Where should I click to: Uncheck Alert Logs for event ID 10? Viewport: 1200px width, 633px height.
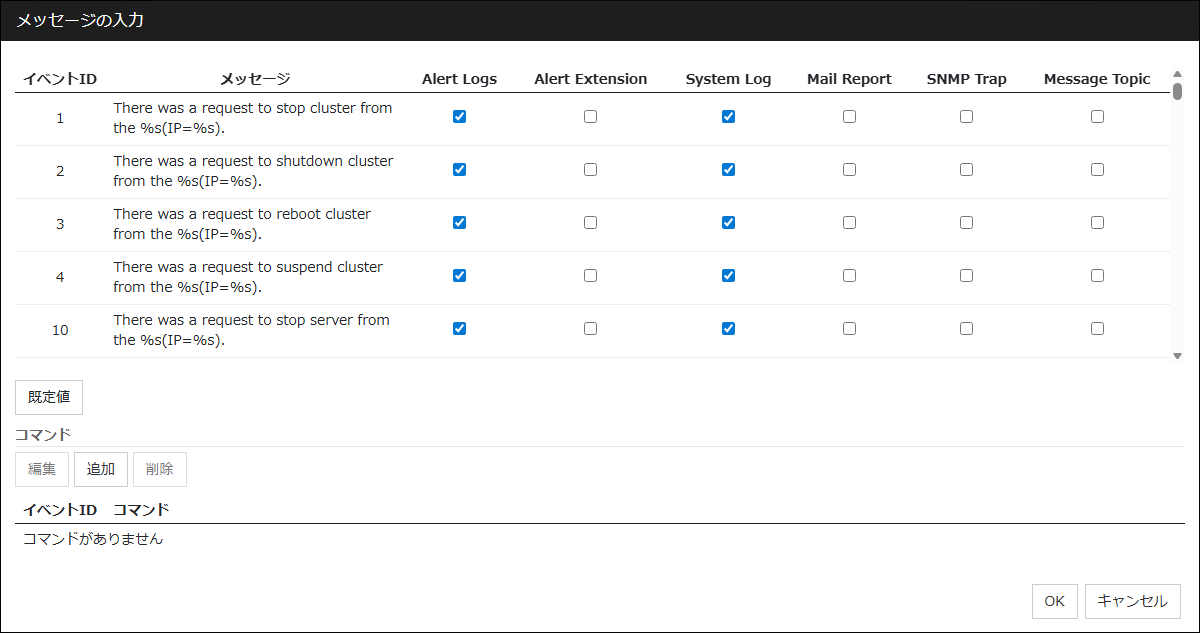click(x=459, y=328)
